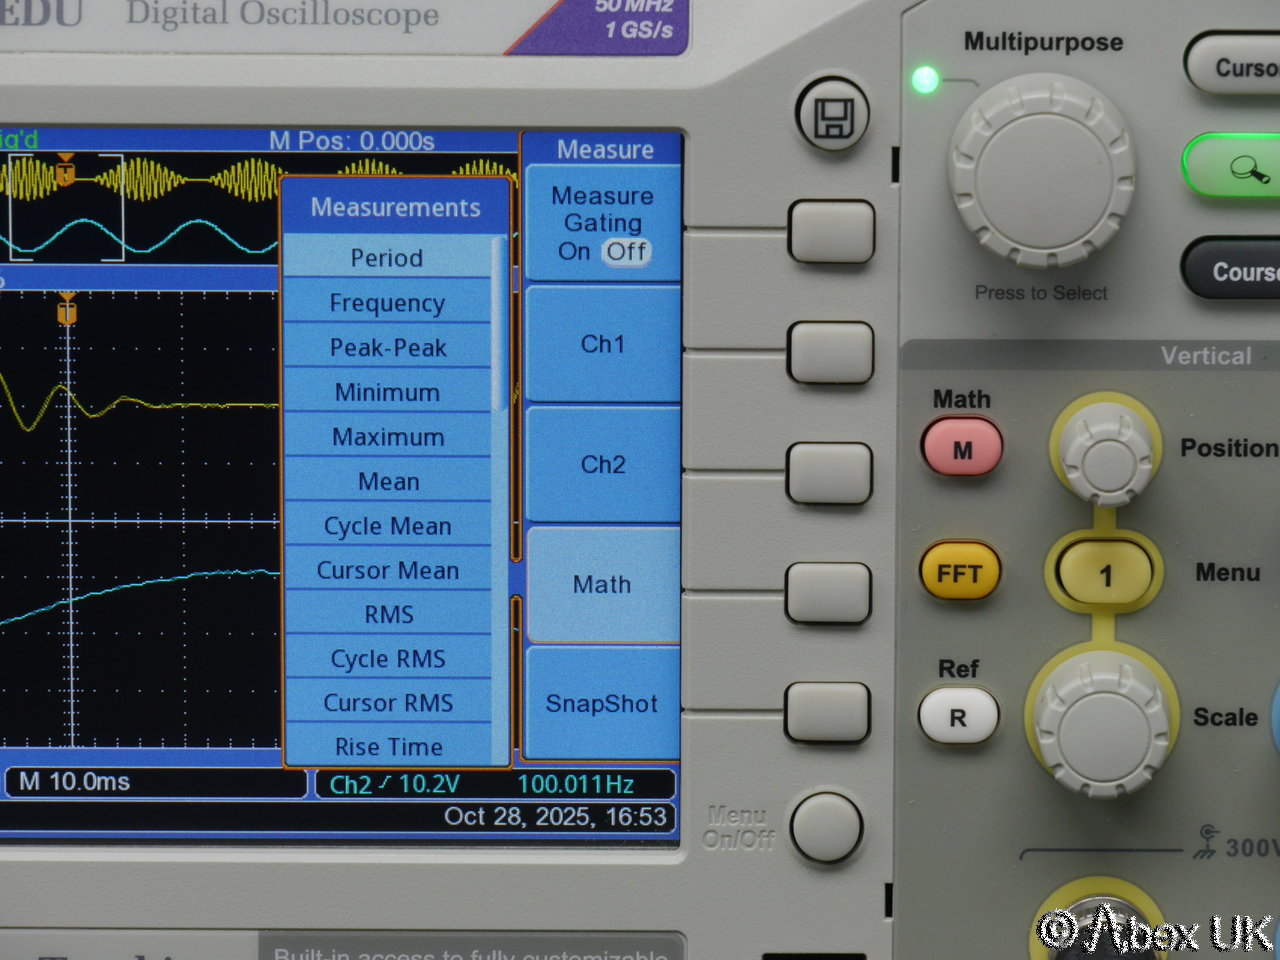
Task: Click the orange trigger marker on waveform
Action: coord(67,313)
